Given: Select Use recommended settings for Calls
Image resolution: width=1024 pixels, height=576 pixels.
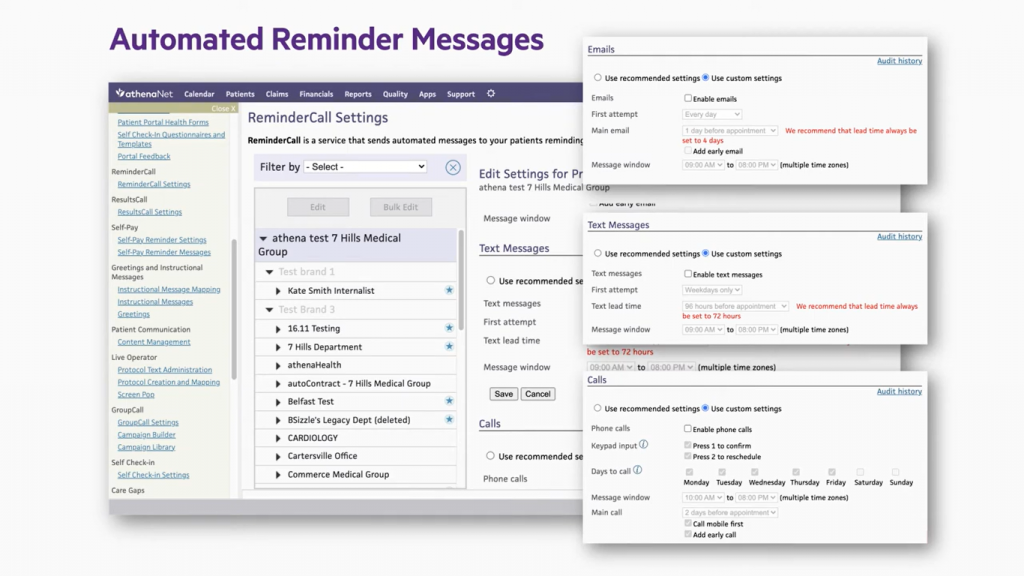Looking at the screenshot, I should pyautogui.click(x=598, y=409).
